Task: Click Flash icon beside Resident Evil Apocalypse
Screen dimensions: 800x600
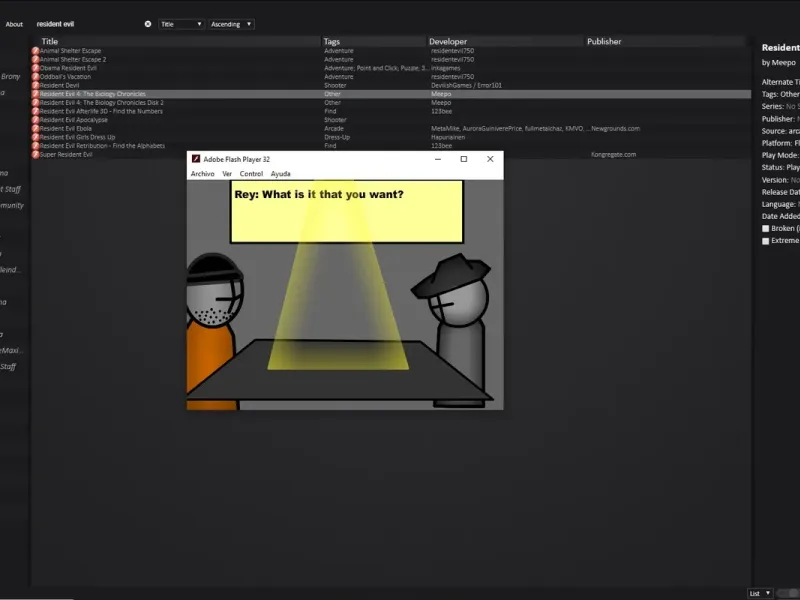Action: [35, 120]
